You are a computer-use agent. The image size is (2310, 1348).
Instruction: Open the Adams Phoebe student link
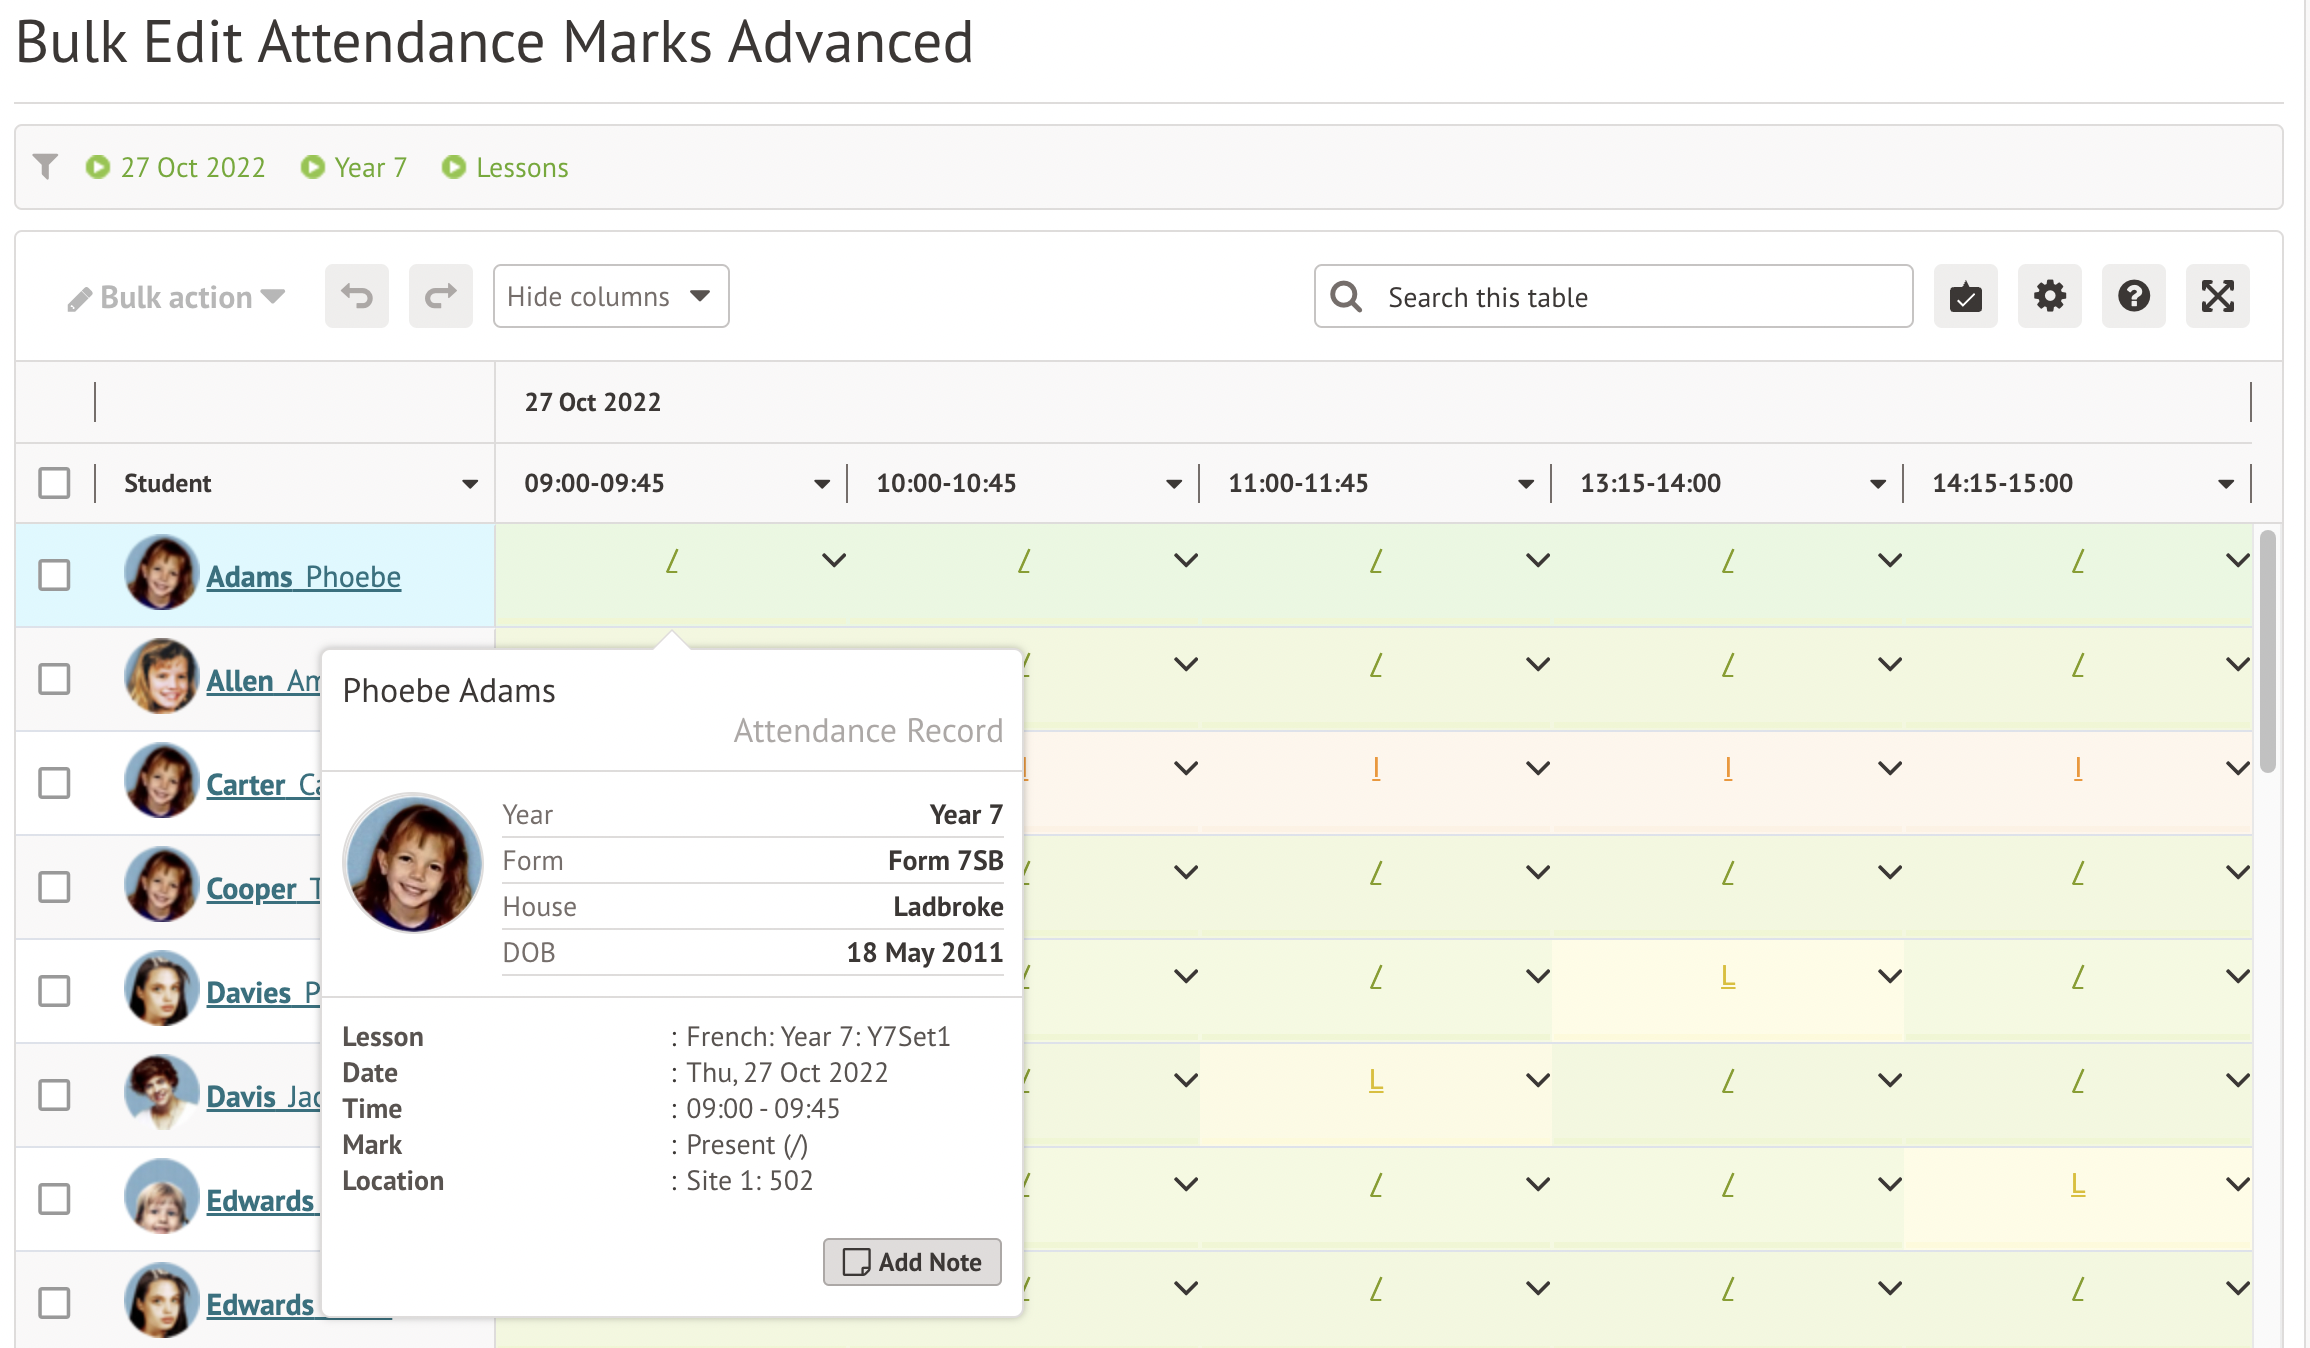coord(303,577)
